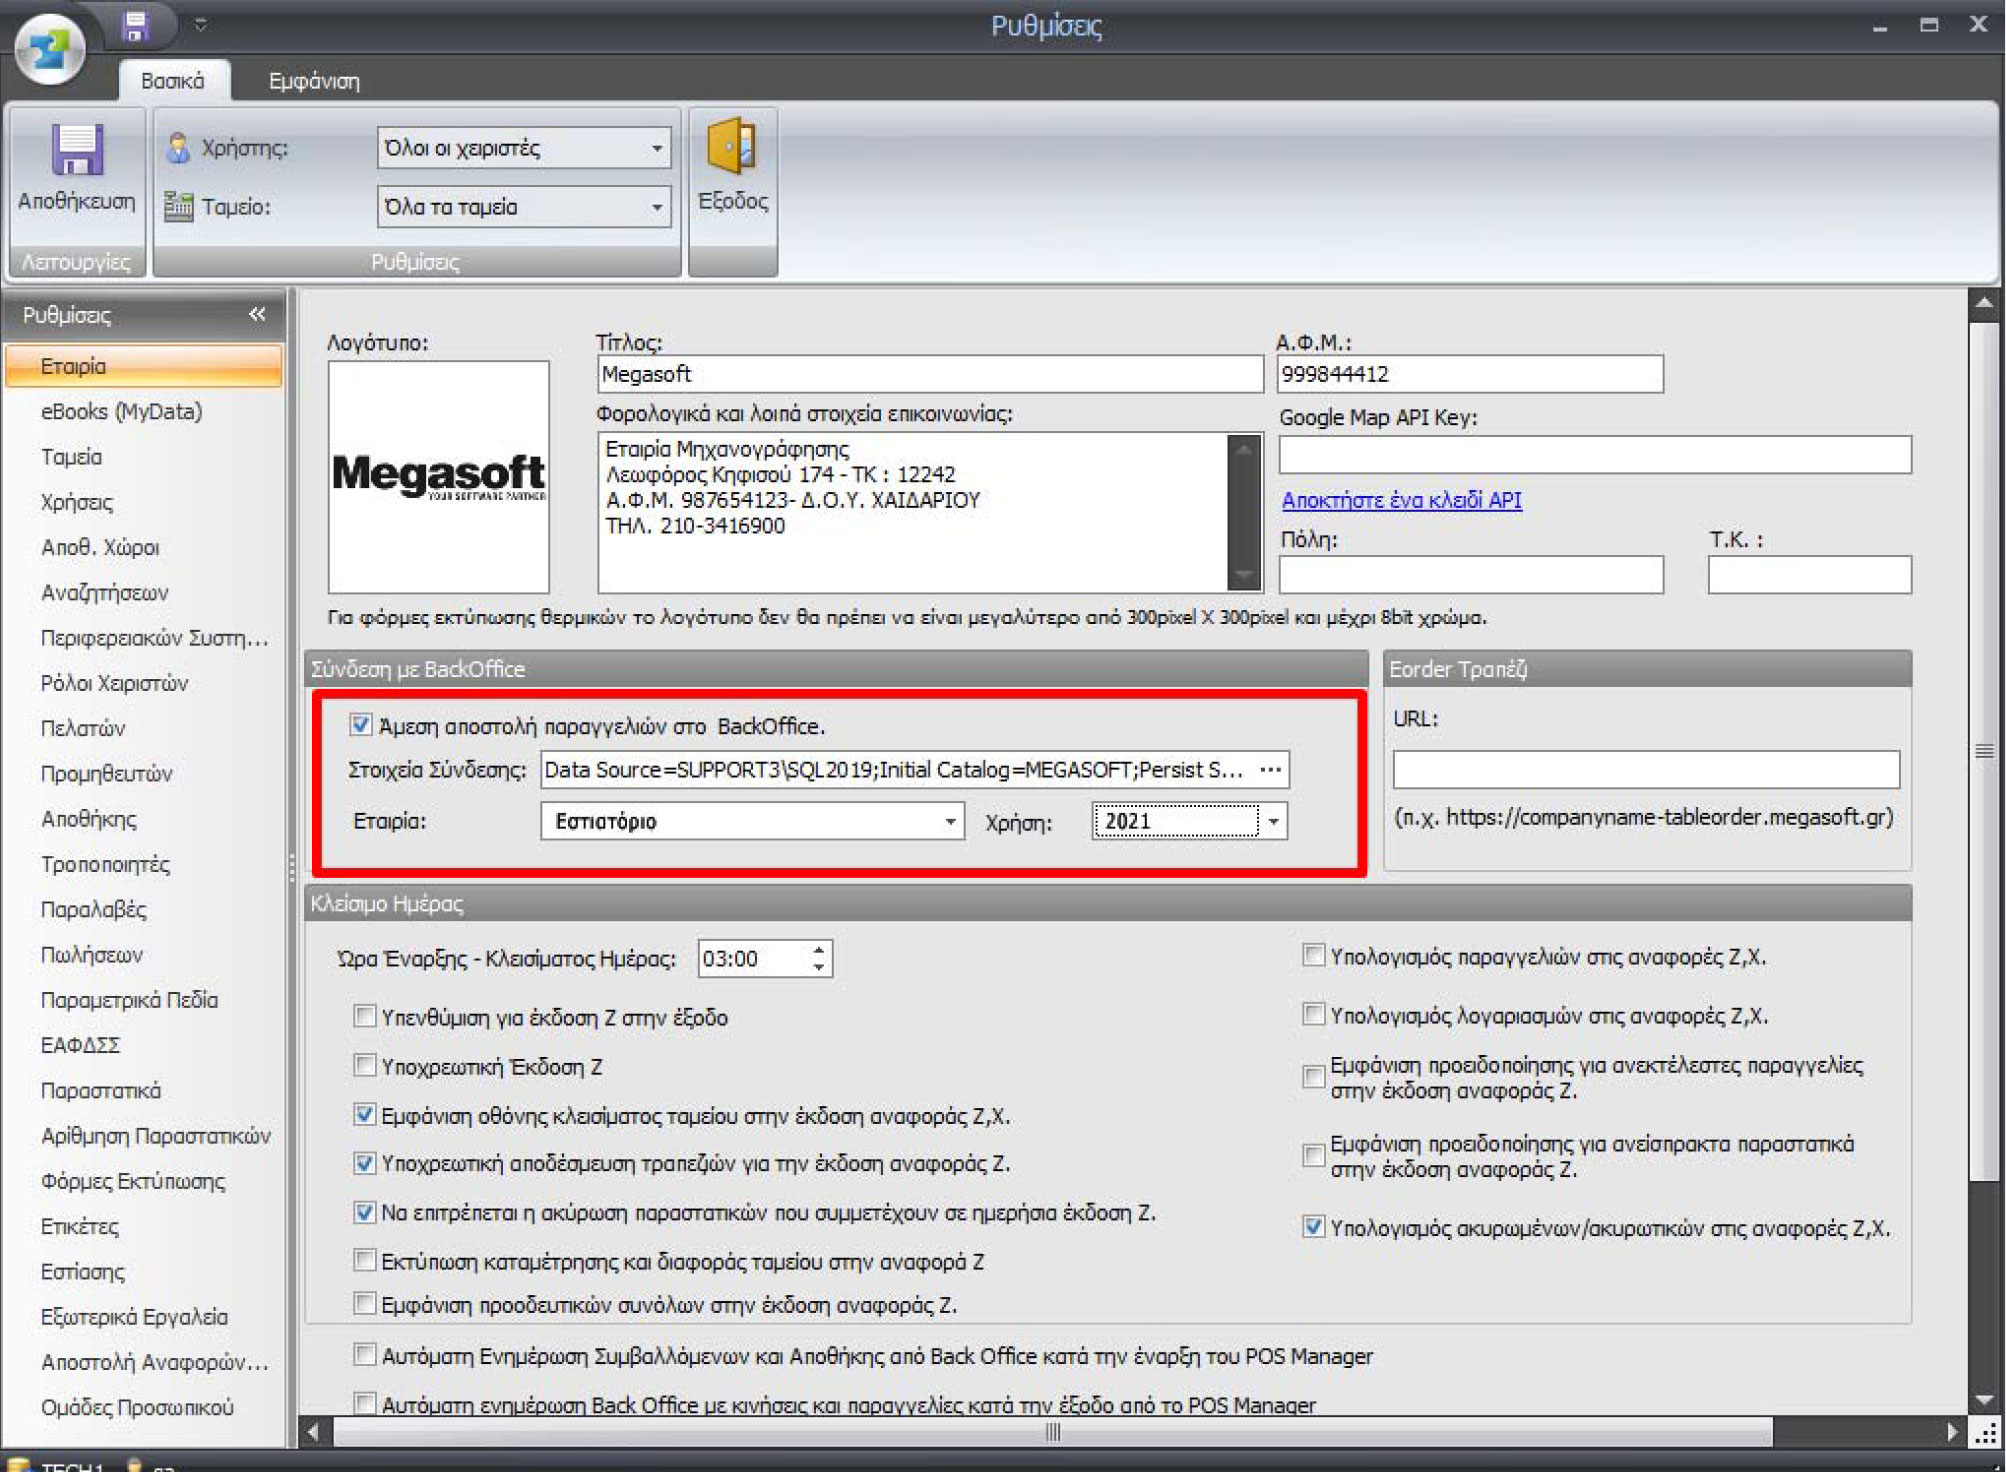
Task: Toggle Υπολογισμός παραγγελιών στις αναφορές Ζ,Χ
Action: 1313,956
